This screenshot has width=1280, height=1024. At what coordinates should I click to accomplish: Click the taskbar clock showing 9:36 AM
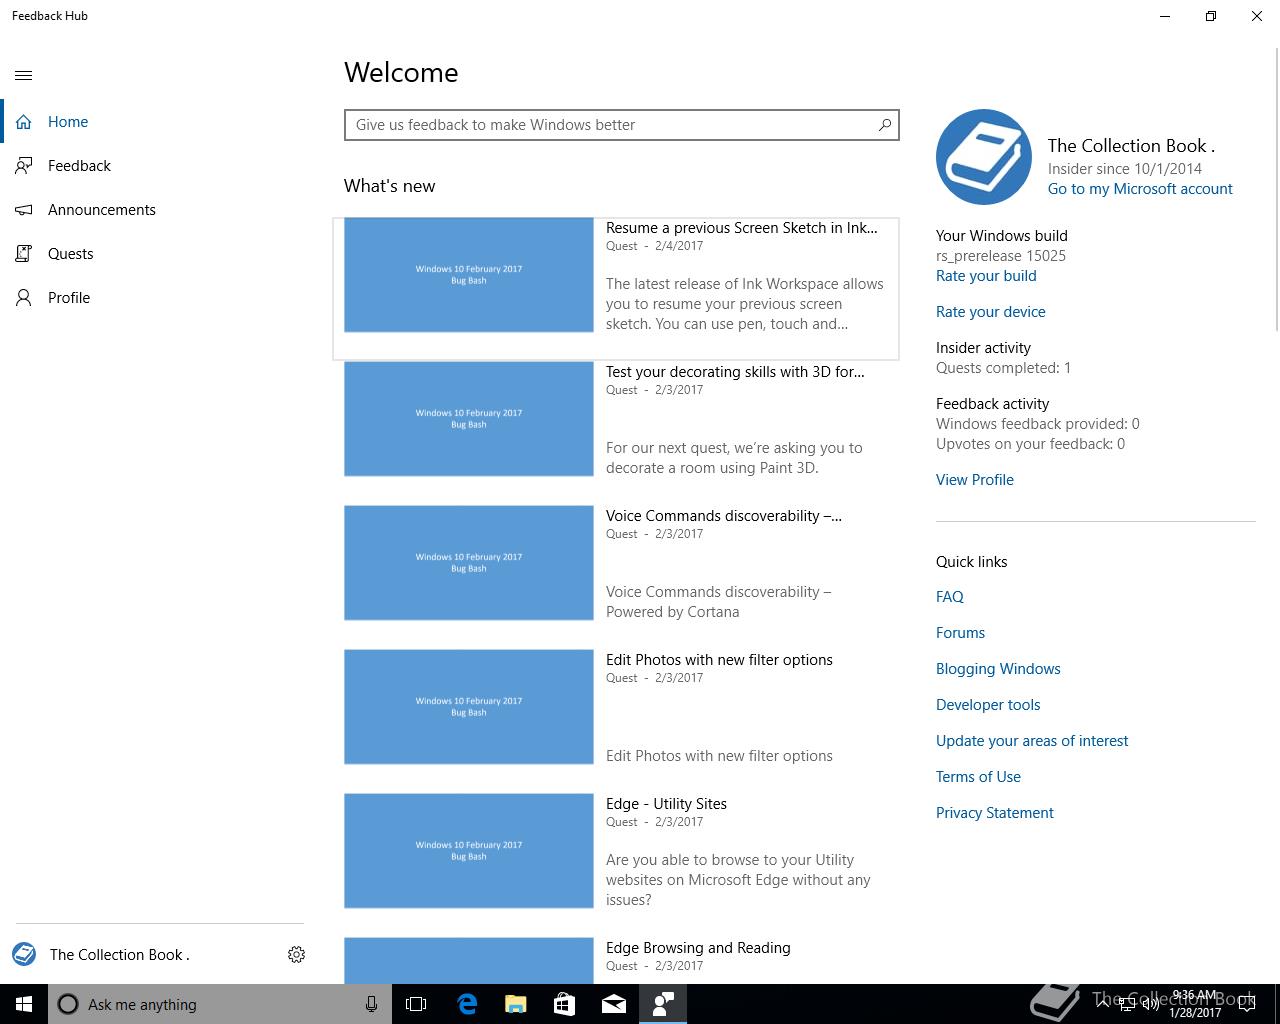(1195, 1004)
